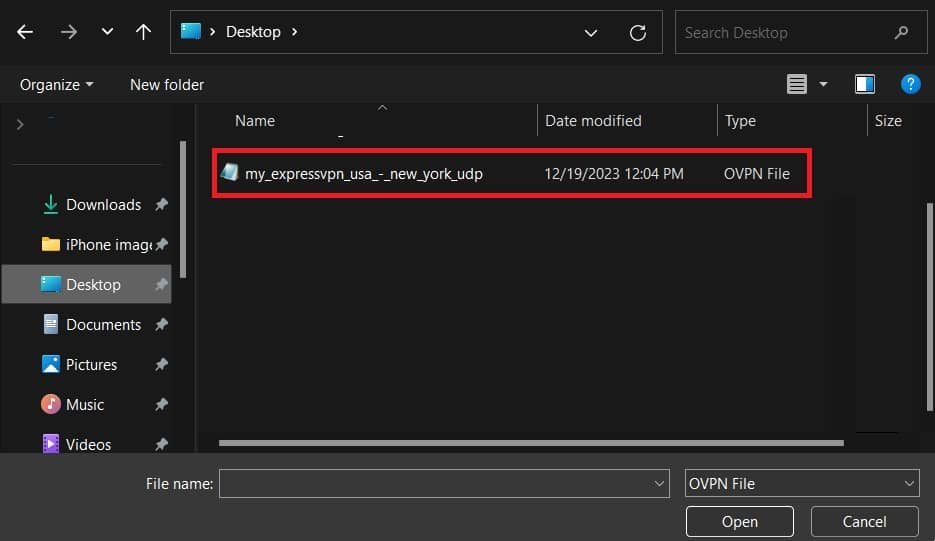Sort by Date modified column
This screenshot has width=935, height=541.
(593, 120)
